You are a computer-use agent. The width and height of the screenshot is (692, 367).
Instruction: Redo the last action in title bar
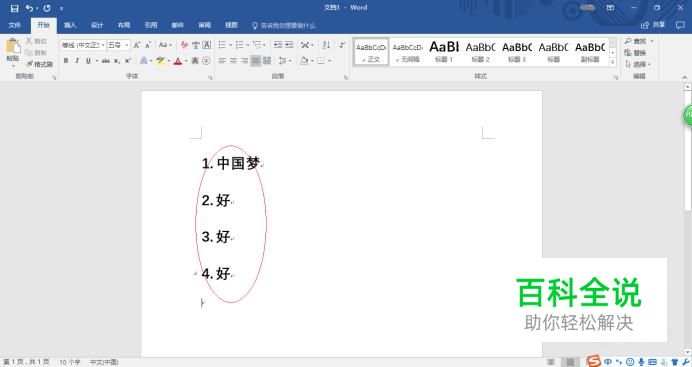(x=47, y=8)
